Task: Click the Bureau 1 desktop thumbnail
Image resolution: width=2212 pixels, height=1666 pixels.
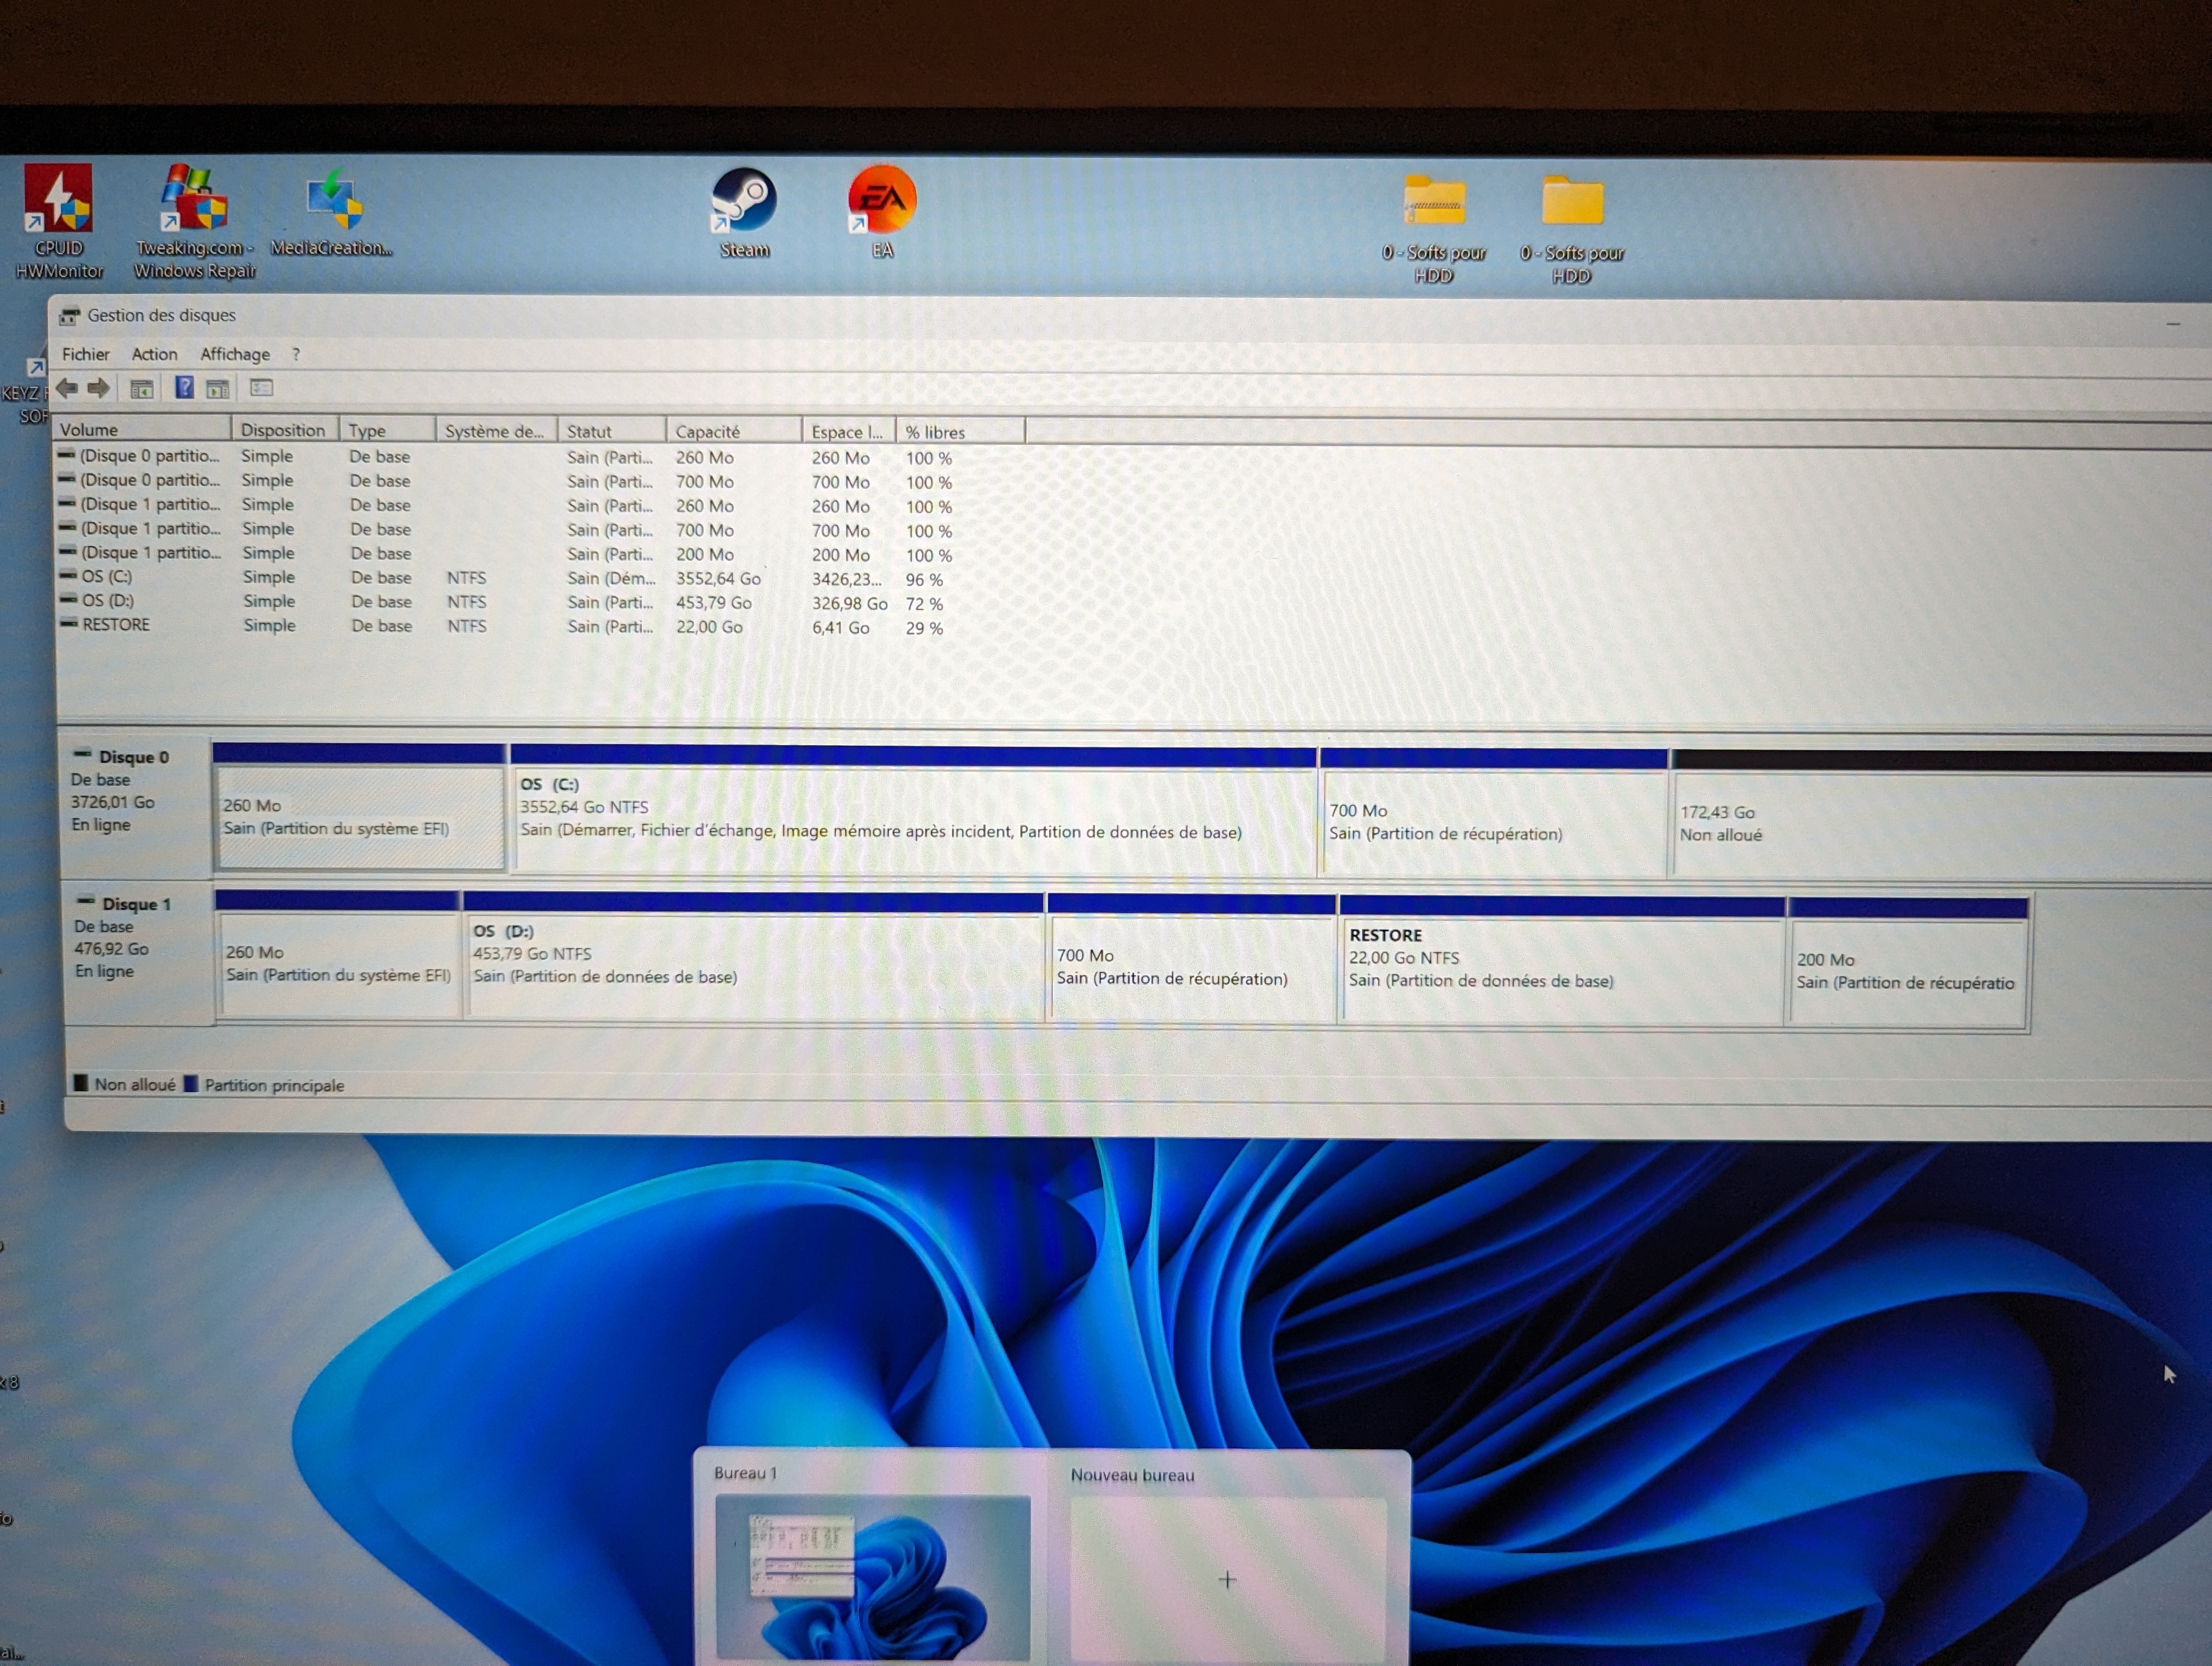Action: pyautogui.click(x=872, y=1575)
